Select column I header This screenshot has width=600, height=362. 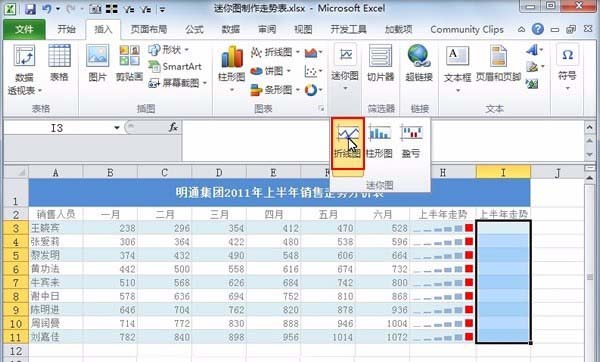tap(503, 173)
